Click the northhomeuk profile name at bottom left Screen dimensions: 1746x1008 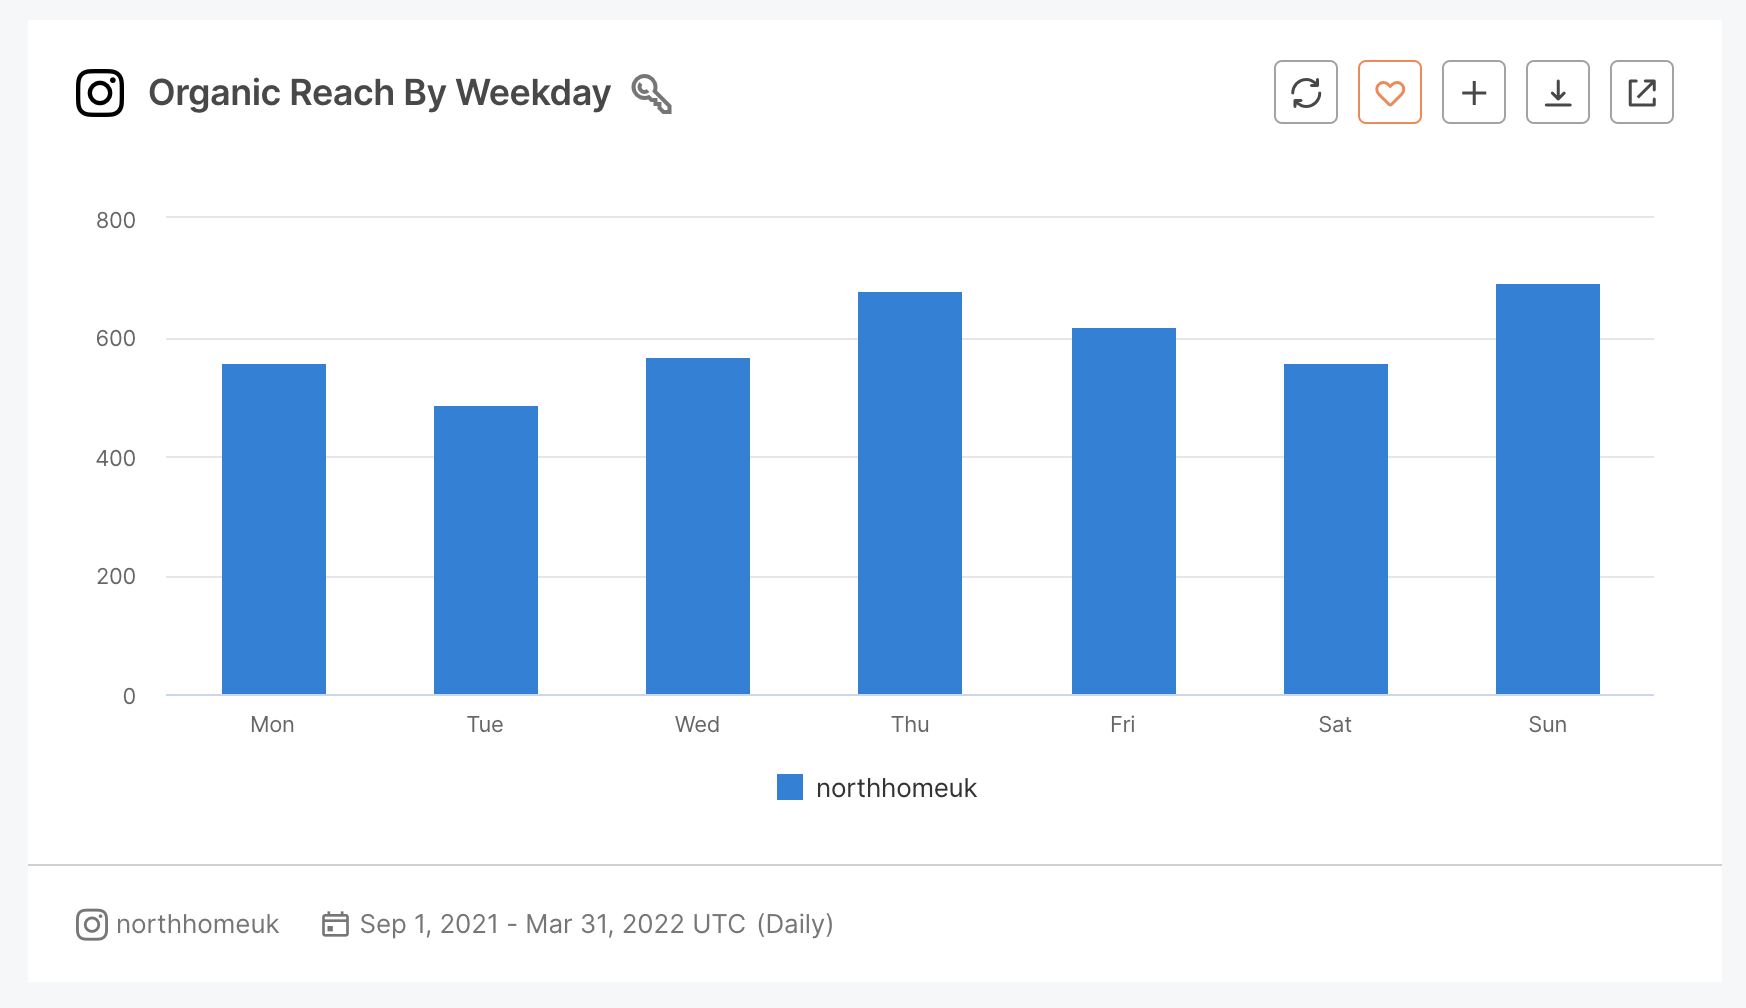198,924
